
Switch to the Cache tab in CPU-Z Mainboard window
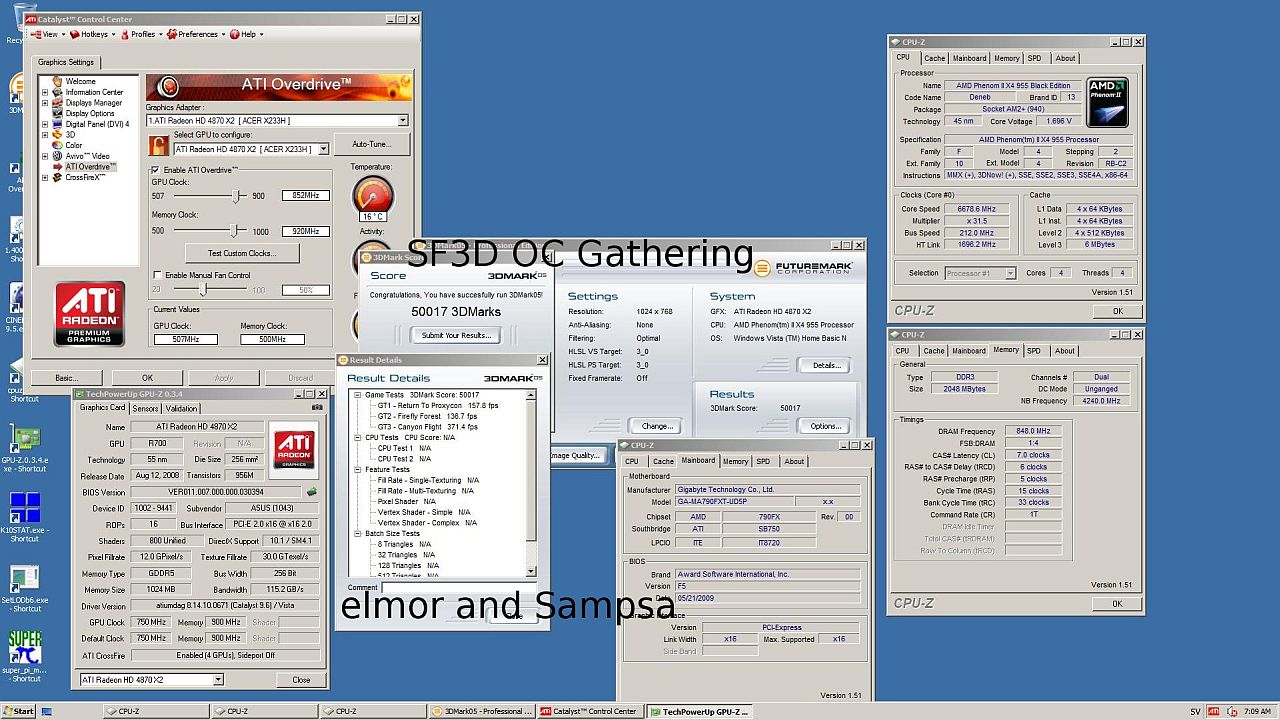(x=663, y=461)
